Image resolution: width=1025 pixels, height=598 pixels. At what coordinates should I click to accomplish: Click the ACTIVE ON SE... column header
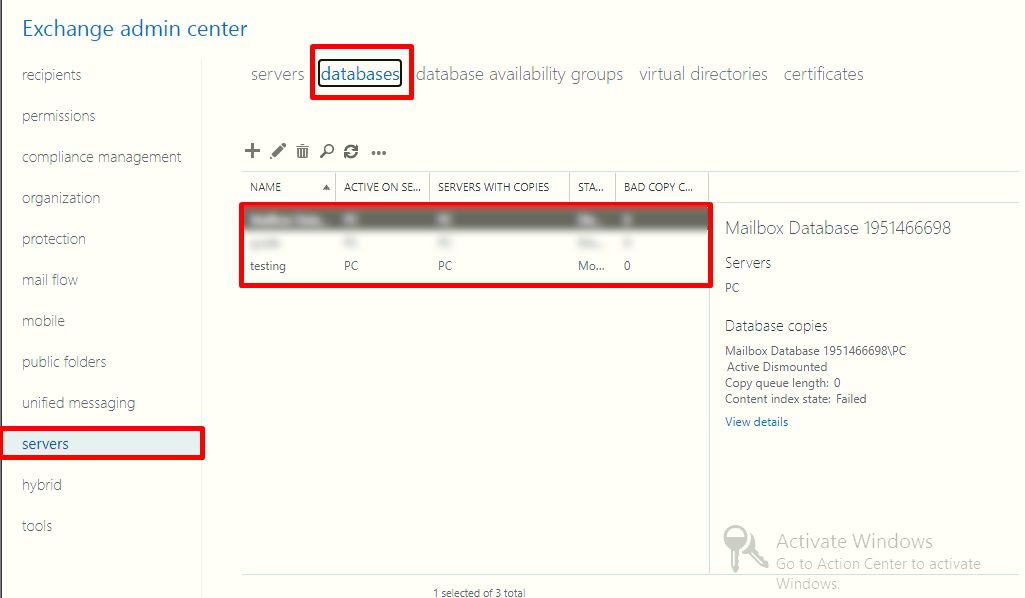tap(382, 187)
